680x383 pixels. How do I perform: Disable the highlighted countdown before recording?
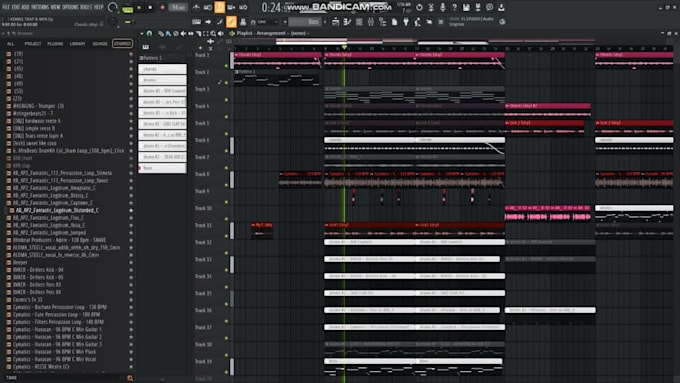219,7
